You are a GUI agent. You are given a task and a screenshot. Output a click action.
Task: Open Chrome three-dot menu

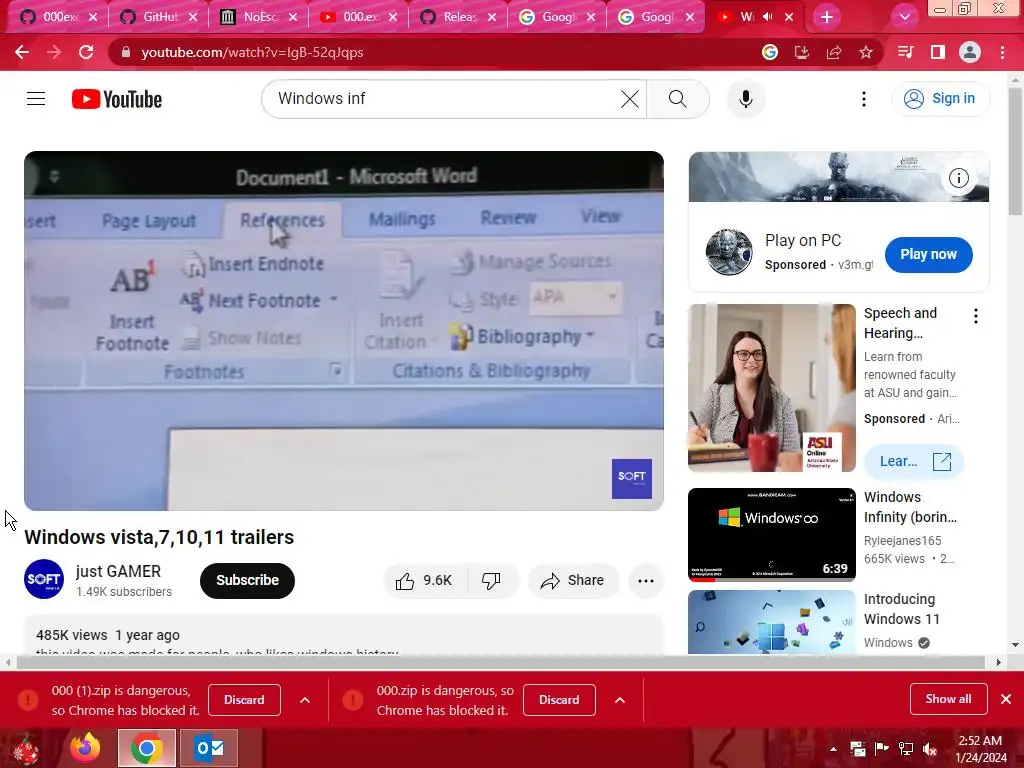(1002, 52)
